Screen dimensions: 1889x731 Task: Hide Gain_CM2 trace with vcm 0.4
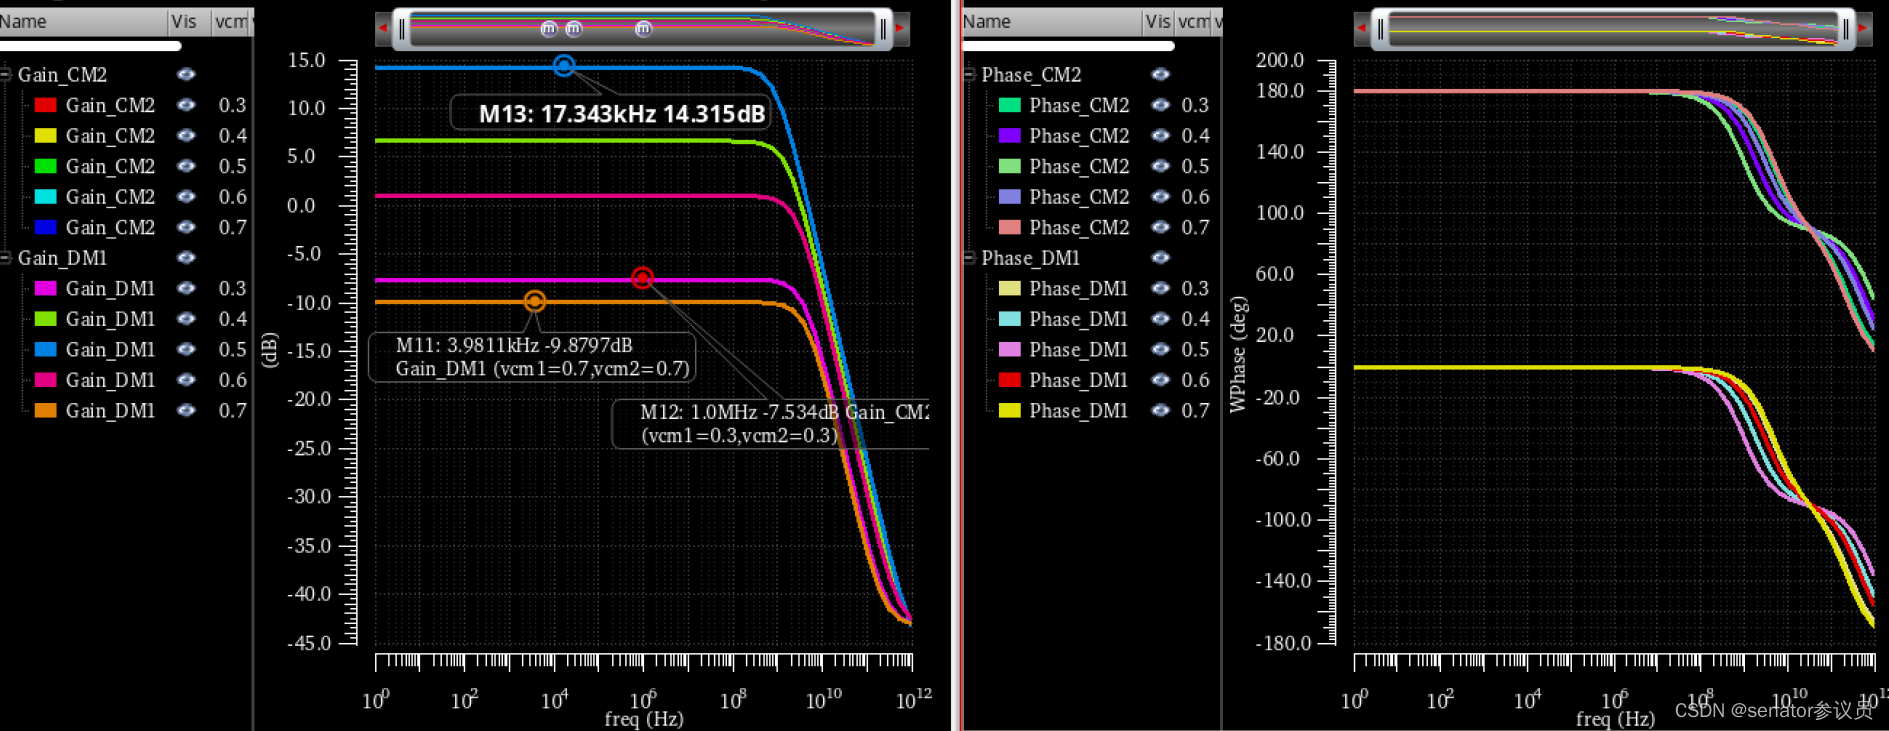tap(186, 135)
